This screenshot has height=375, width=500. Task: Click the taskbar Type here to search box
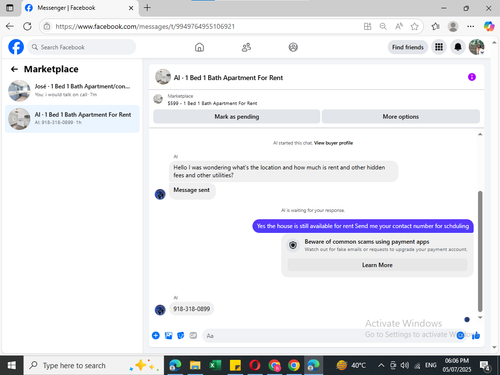[x=94, y=365]
